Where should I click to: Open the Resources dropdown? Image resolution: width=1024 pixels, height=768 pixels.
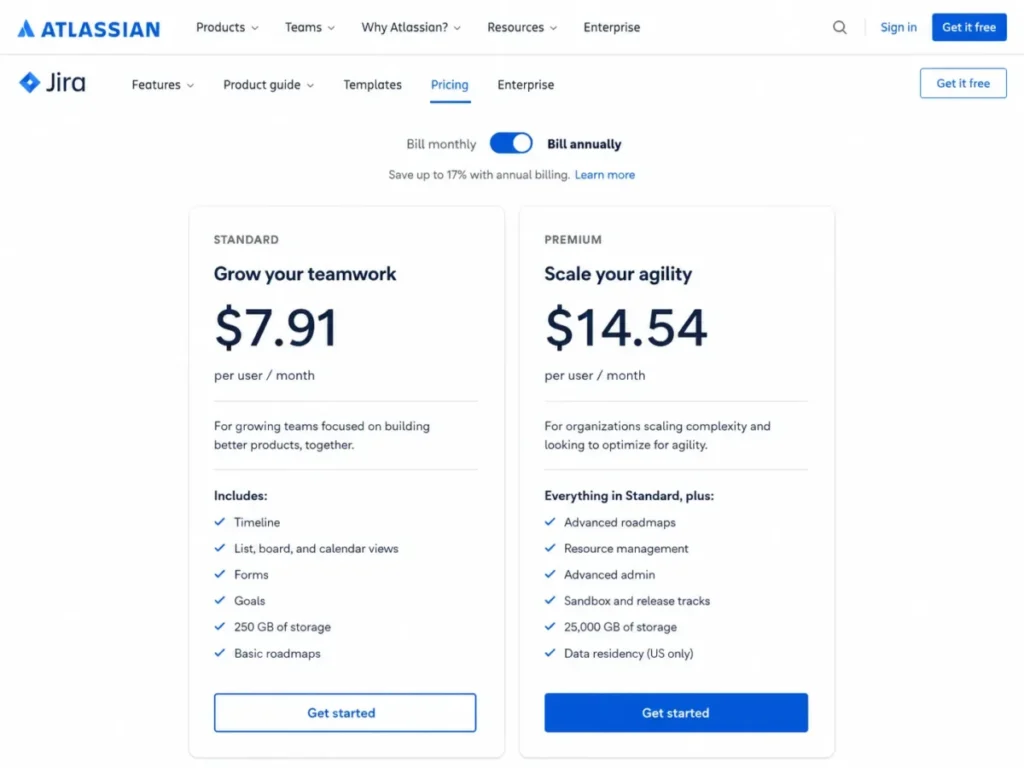[522, 27]
